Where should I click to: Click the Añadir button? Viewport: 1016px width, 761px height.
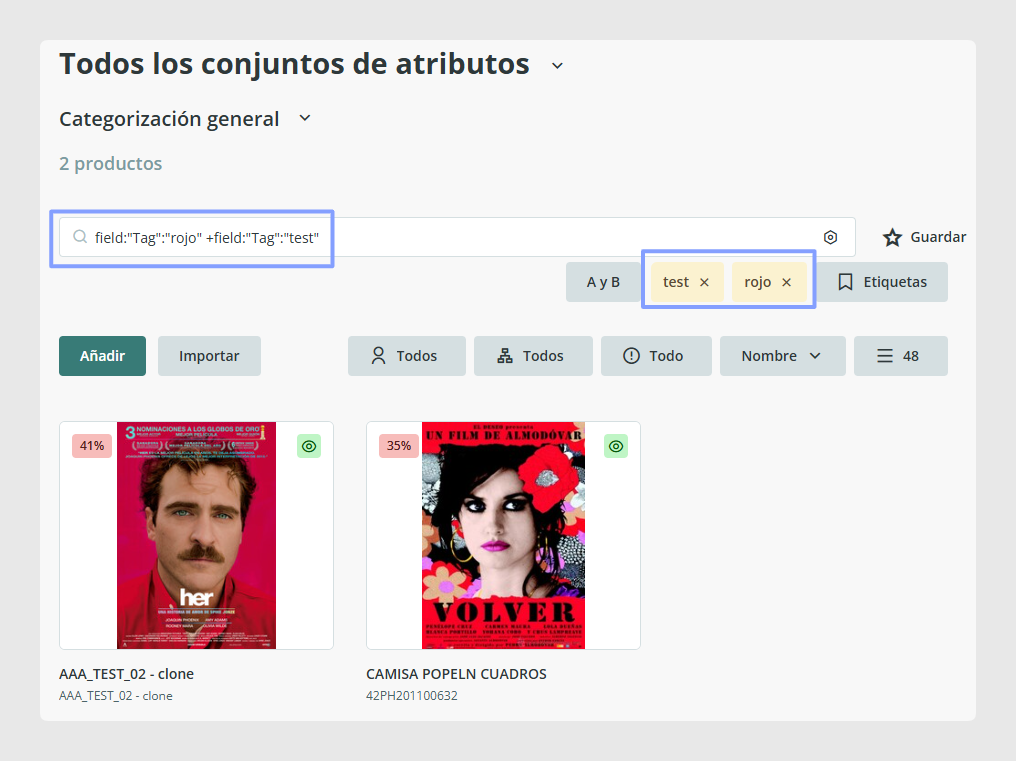(x=102, y=356)
